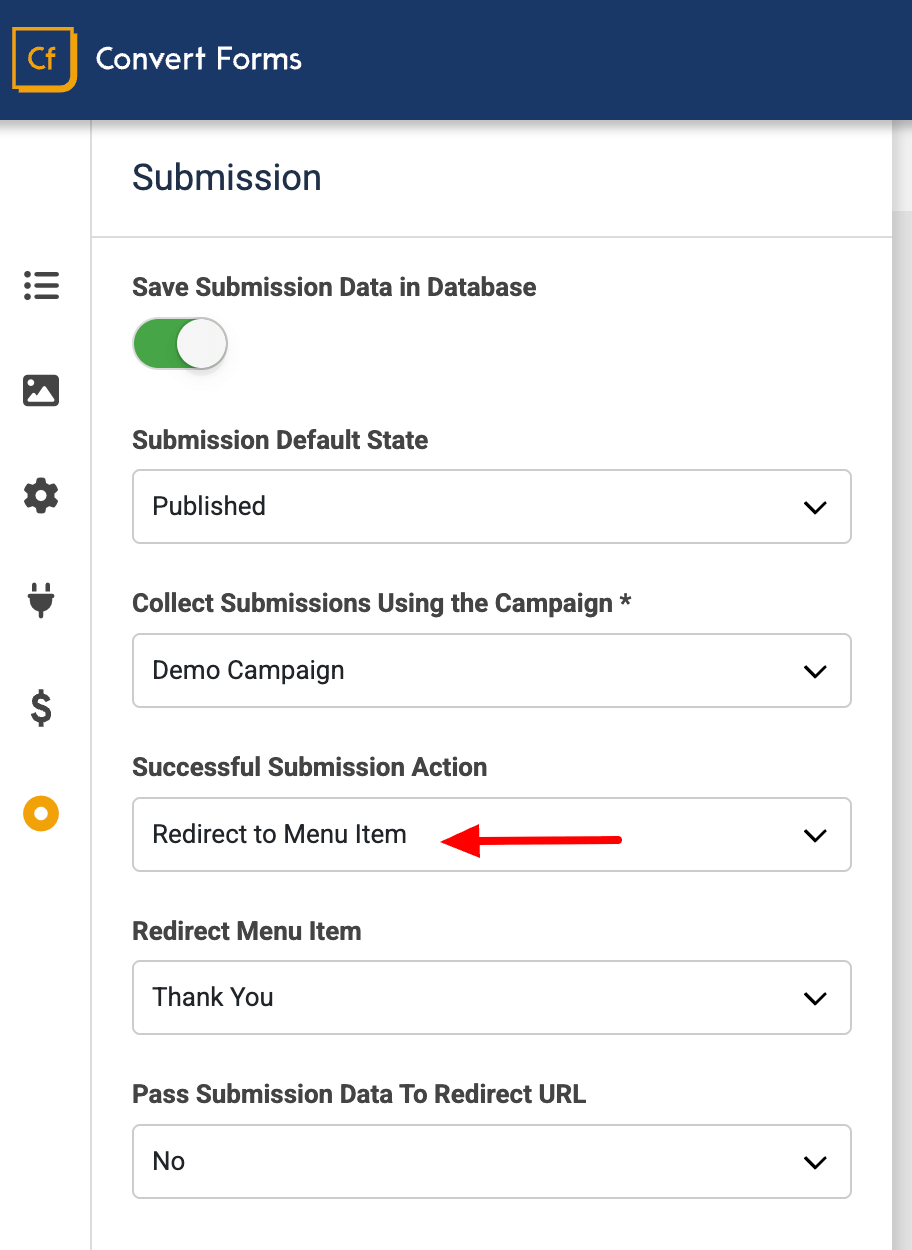Open the Submission Default State dropdown
This screenshot has width=912, height=1250.
[490, 506]
